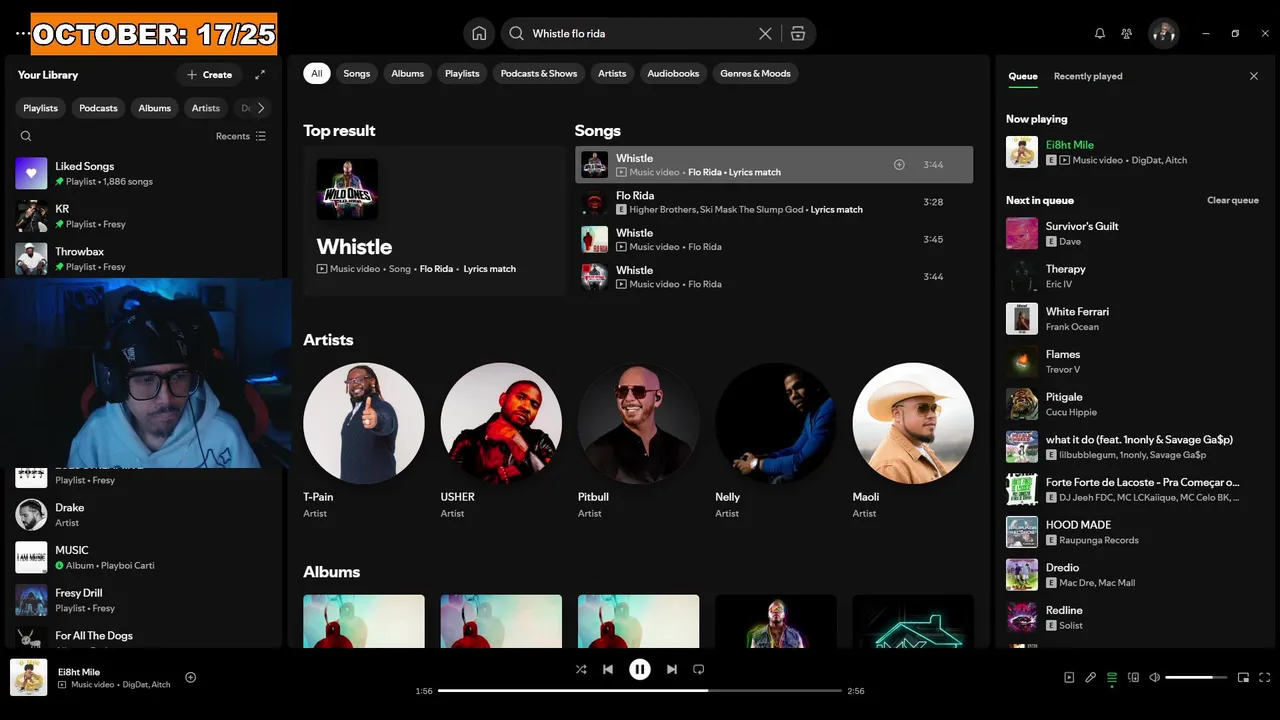The image size is (1280, 720).
Task: Filter results by Playlists
Action: 462,73
